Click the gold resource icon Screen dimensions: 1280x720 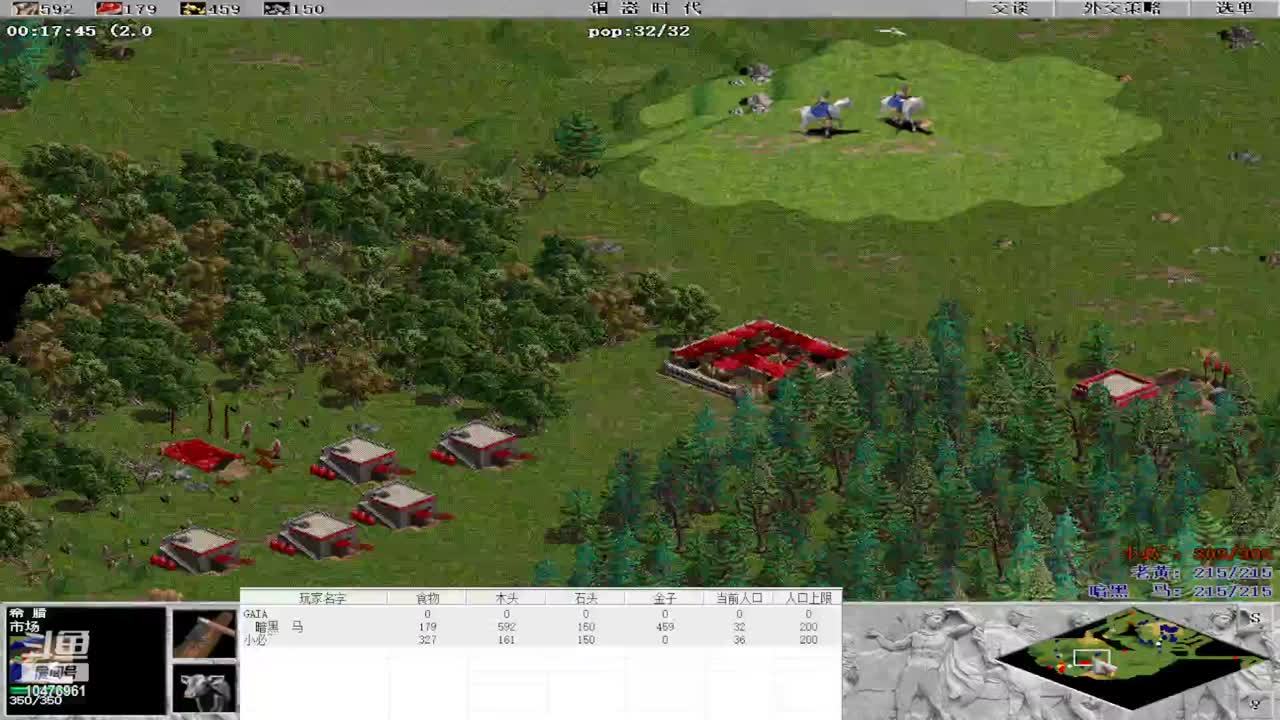pyautogui.click(x=192, y=8)
